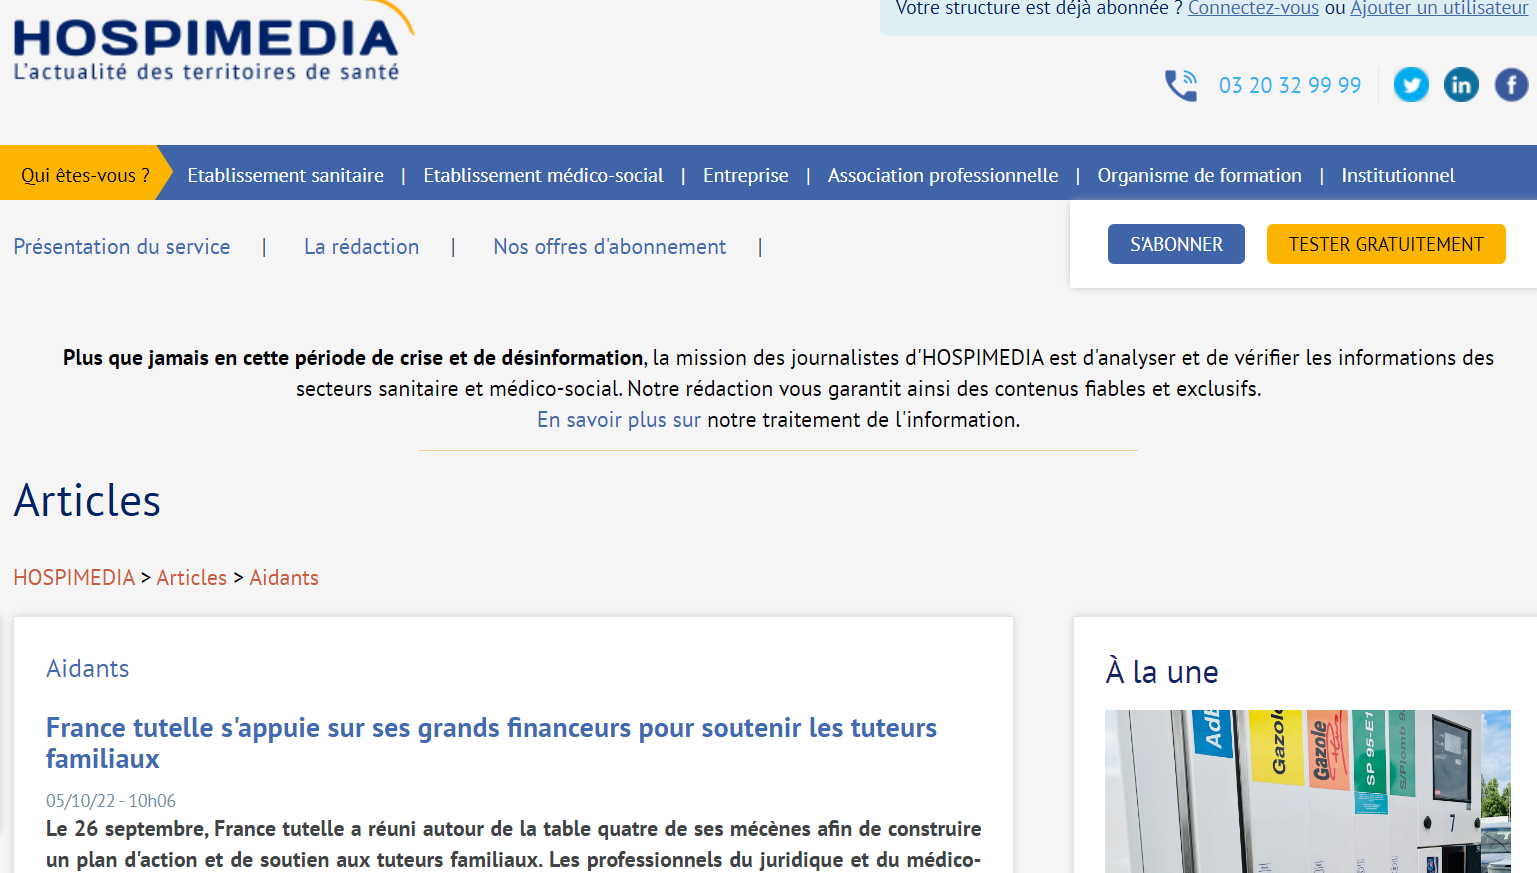The width and height of the screenshot is (1537, 873).
Task: Click the HOSPIMEDIA logo
Action: [x=212, y=42]
